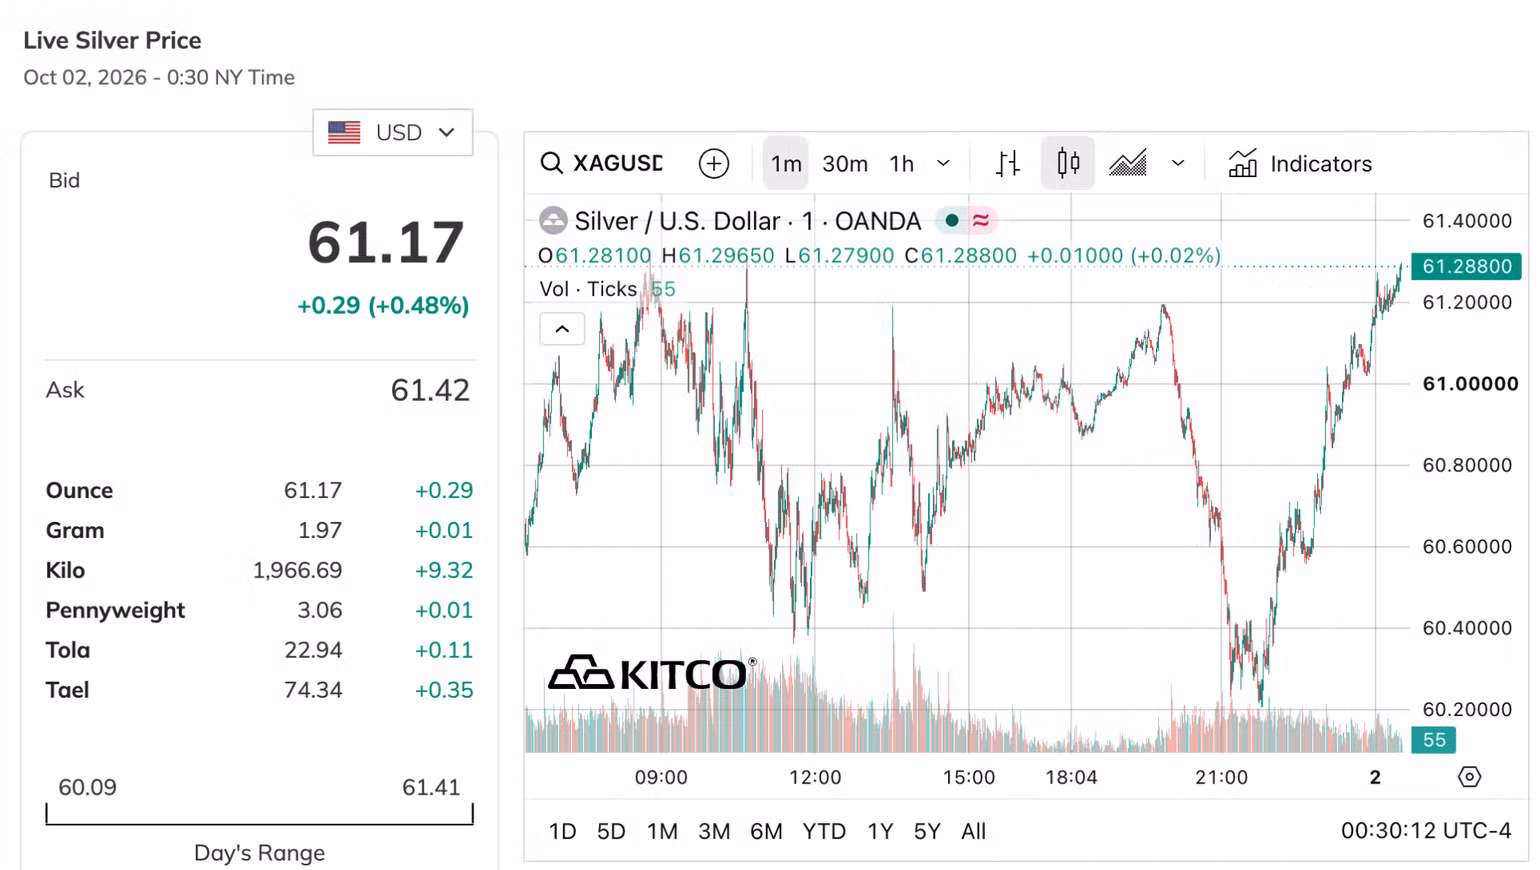Select the 5D range tab
Viewport: 1540px width, 870px height.
611,831
